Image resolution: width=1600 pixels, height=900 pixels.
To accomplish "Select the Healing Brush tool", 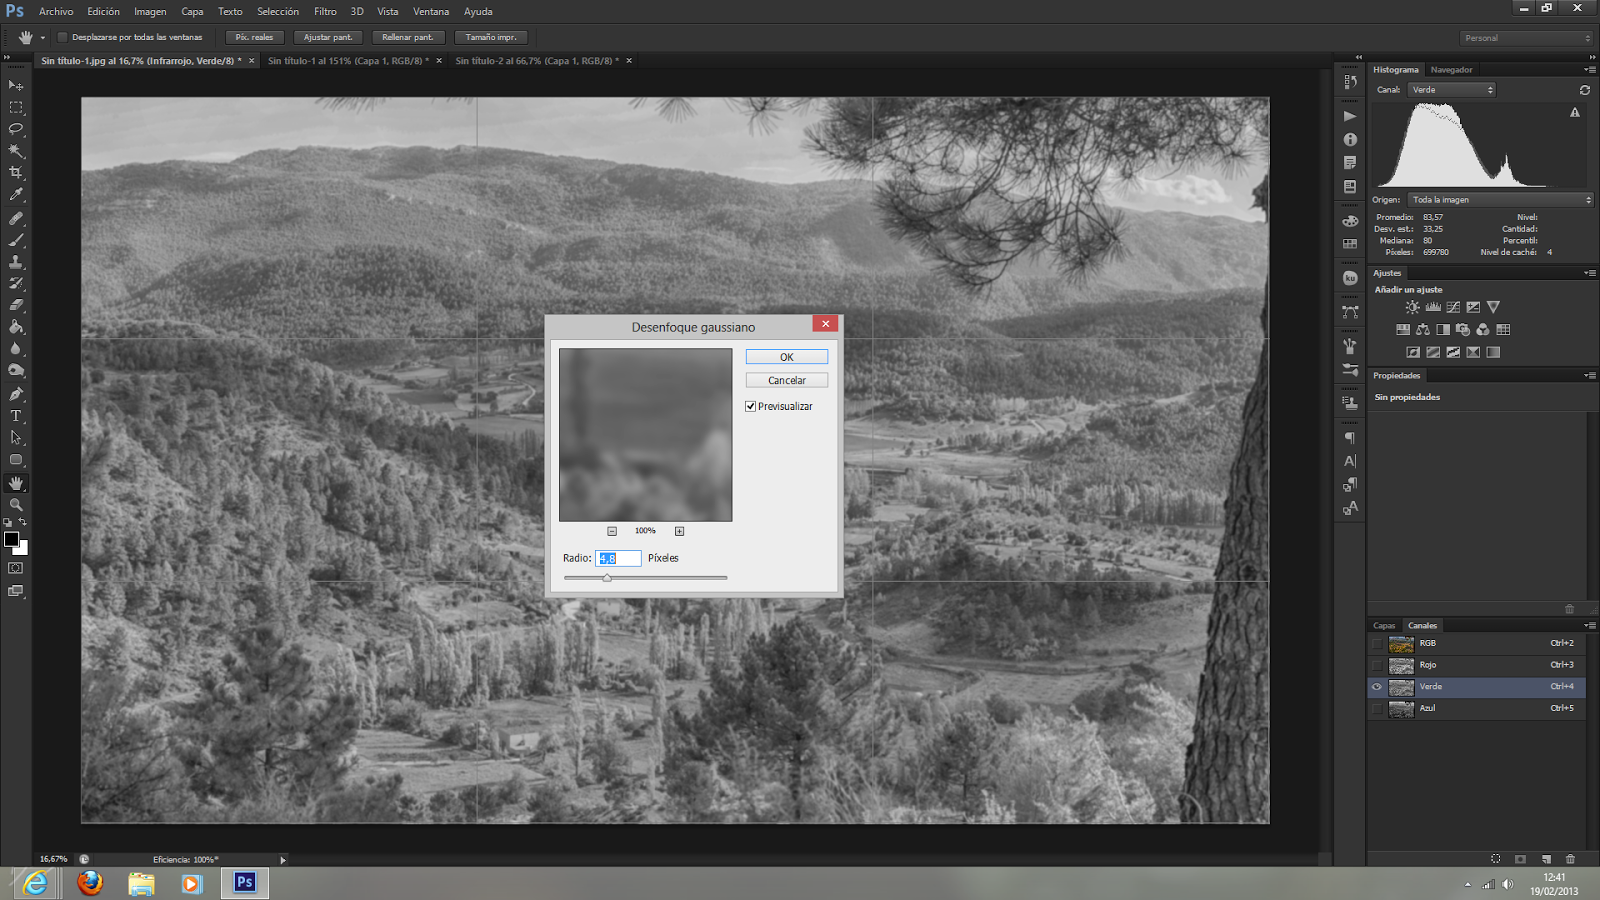I will [16, 218].
